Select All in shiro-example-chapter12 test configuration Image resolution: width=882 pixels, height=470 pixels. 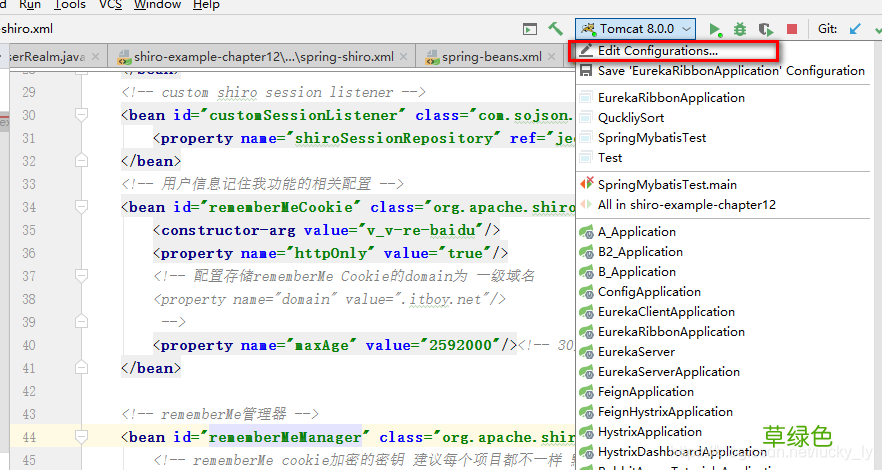click(686, 205)
